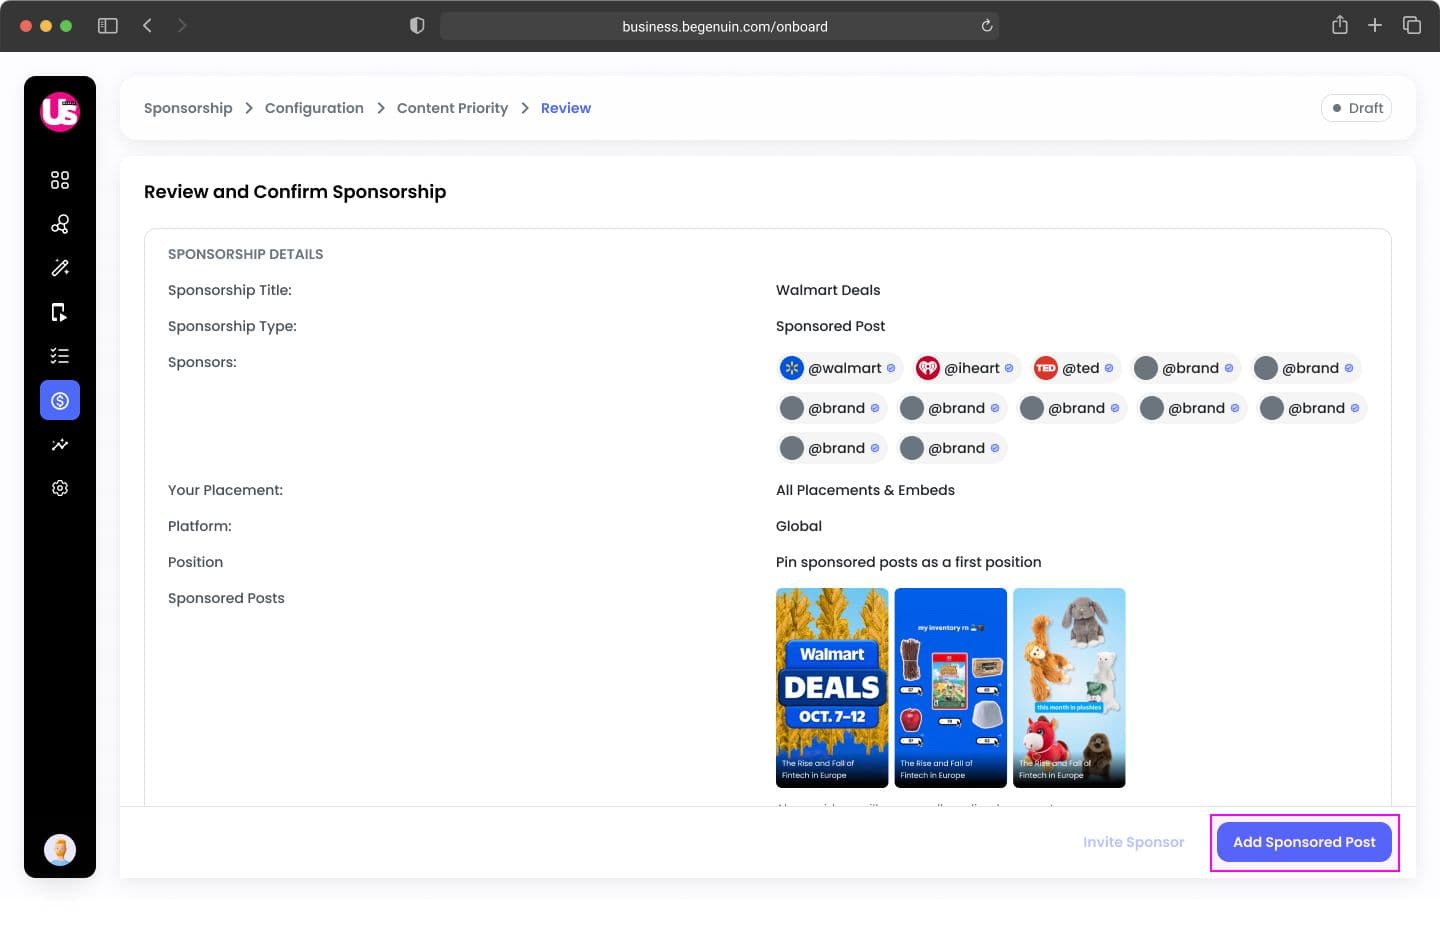Open the Us brand logo home

60,111
